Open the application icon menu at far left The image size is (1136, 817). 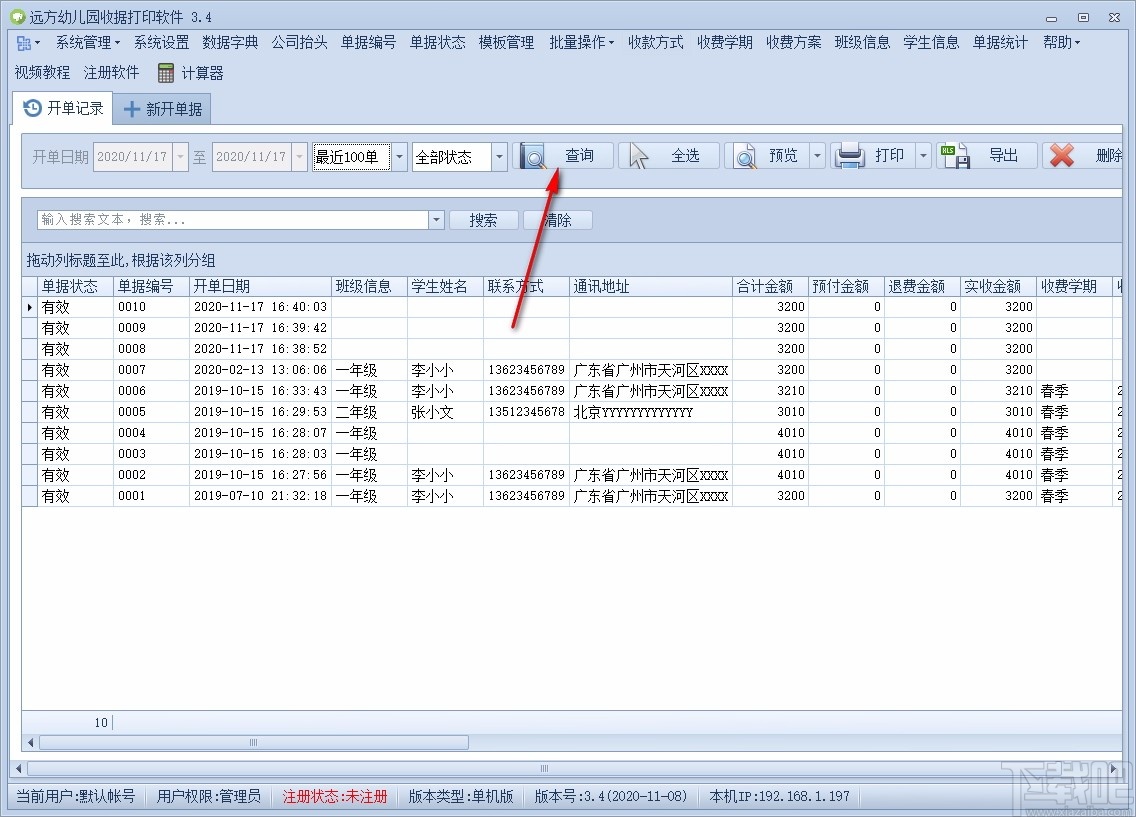click(x=28, y=43)
